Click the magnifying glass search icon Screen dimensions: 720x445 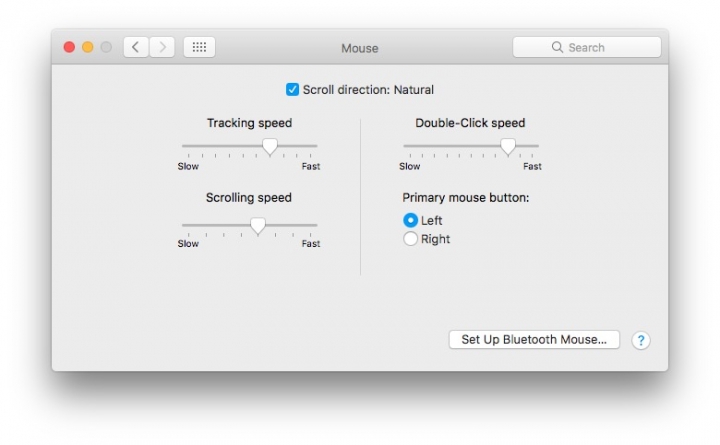click(x=557, y=47)
